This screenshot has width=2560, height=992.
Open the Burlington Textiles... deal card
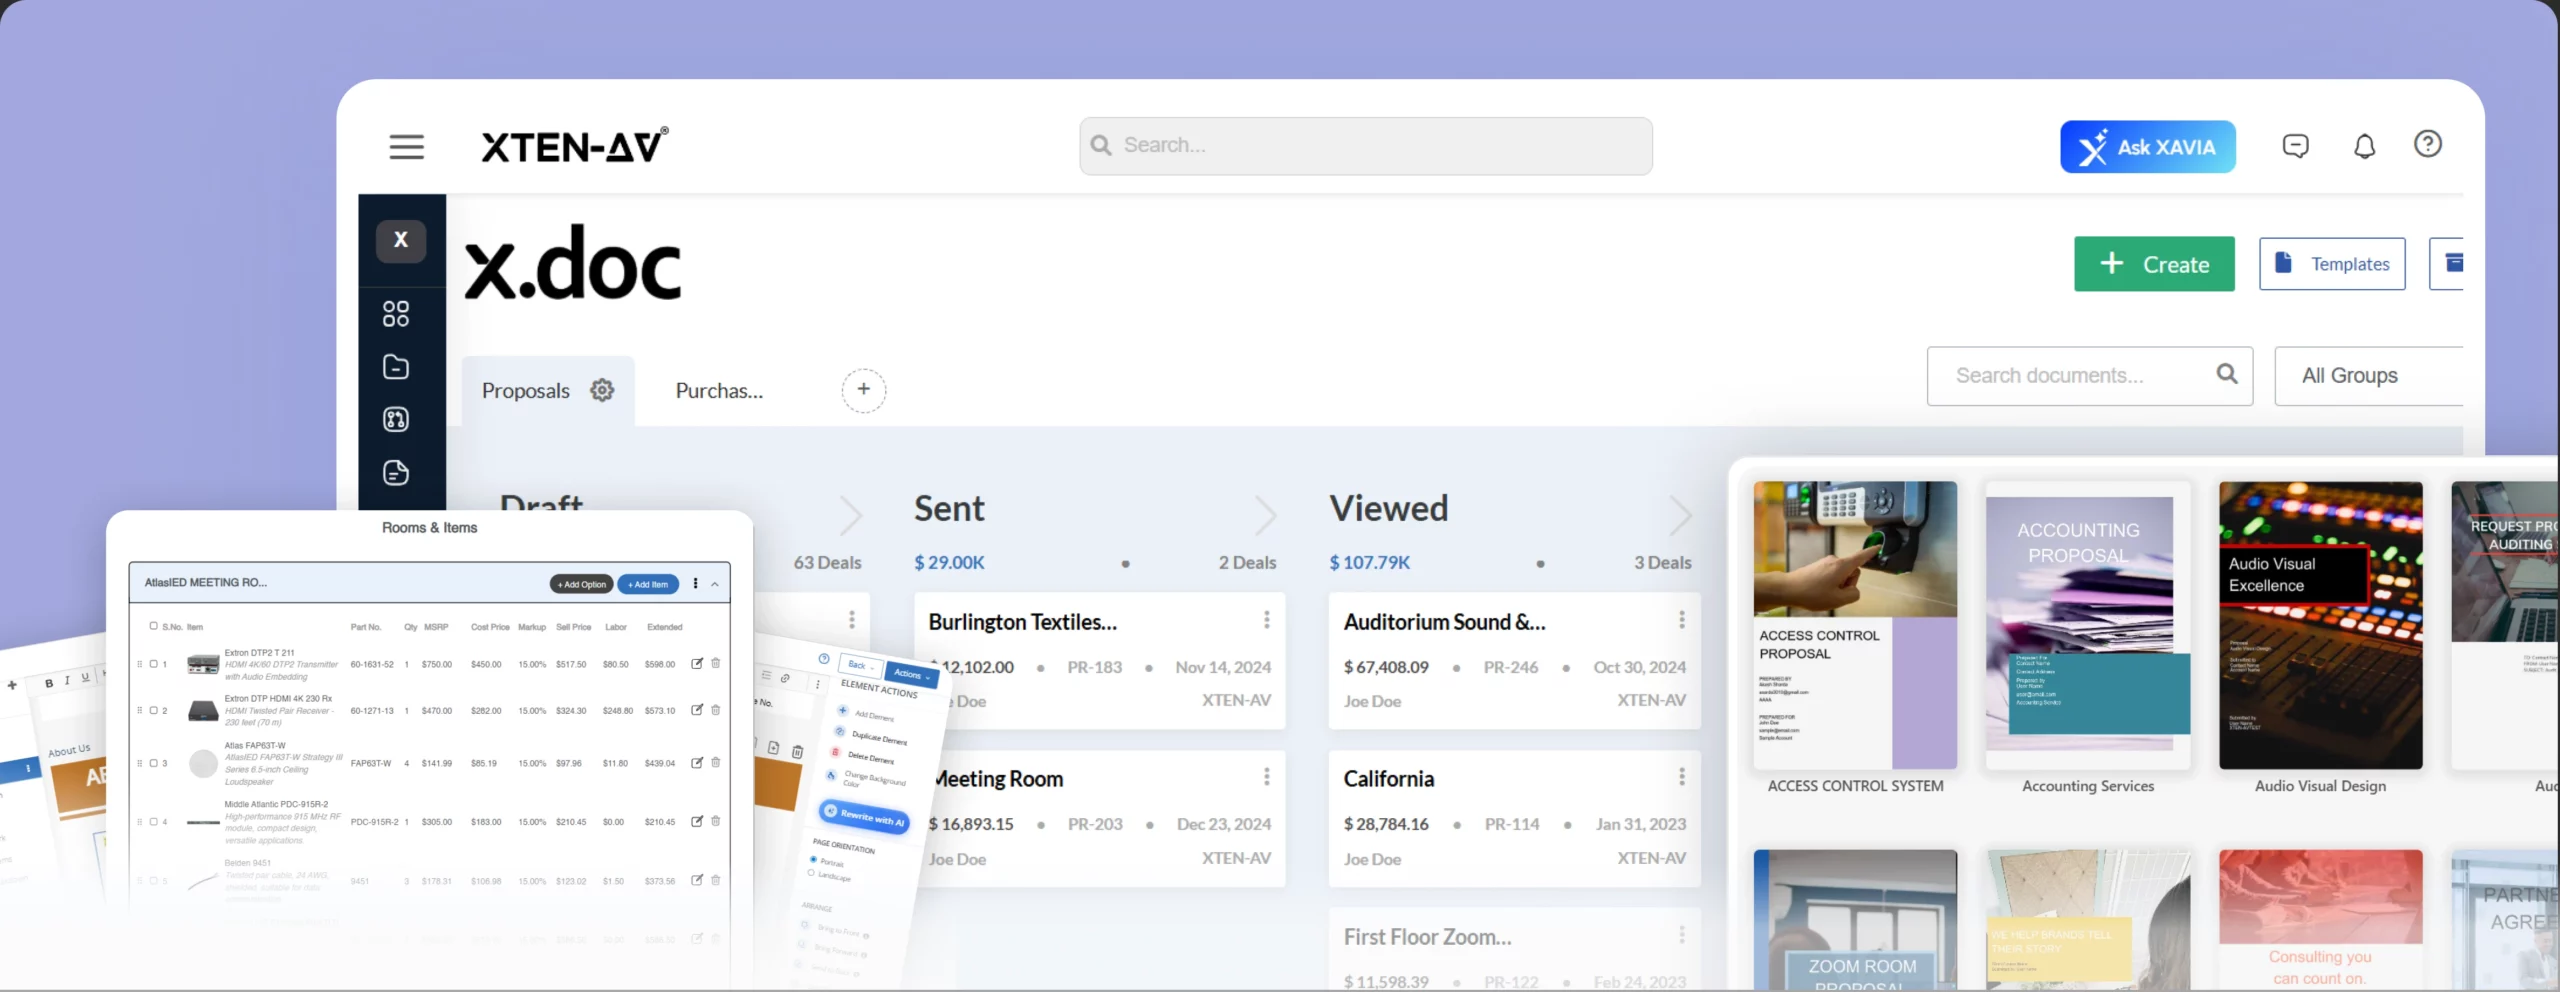point(1100,661)
